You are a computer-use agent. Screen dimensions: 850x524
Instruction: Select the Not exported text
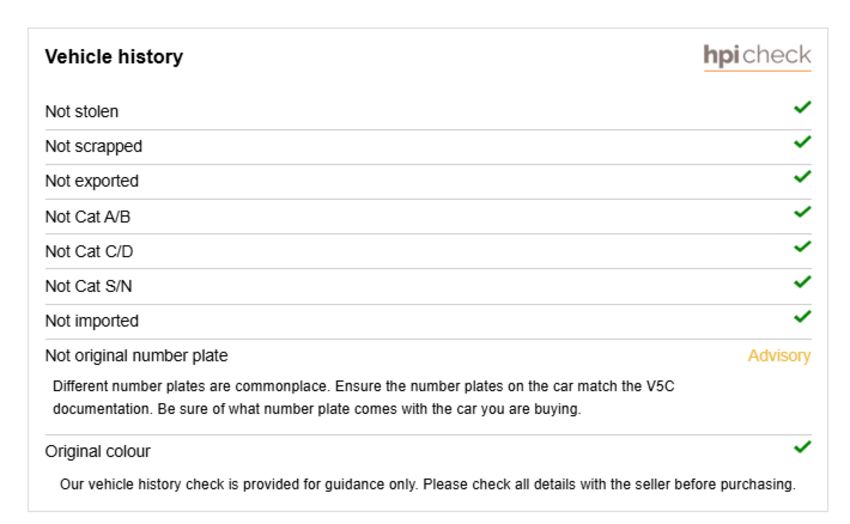pyautogui.click(x=92, y=182)
